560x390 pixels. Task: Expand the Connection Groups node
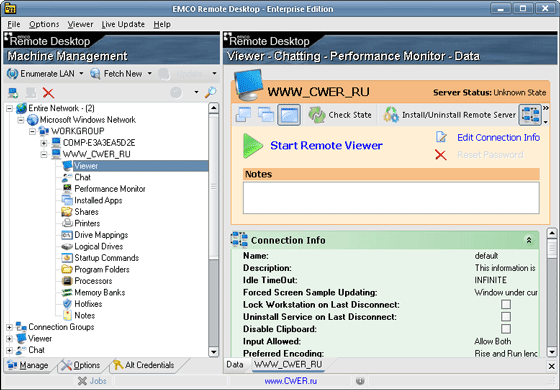coord(10,327)
